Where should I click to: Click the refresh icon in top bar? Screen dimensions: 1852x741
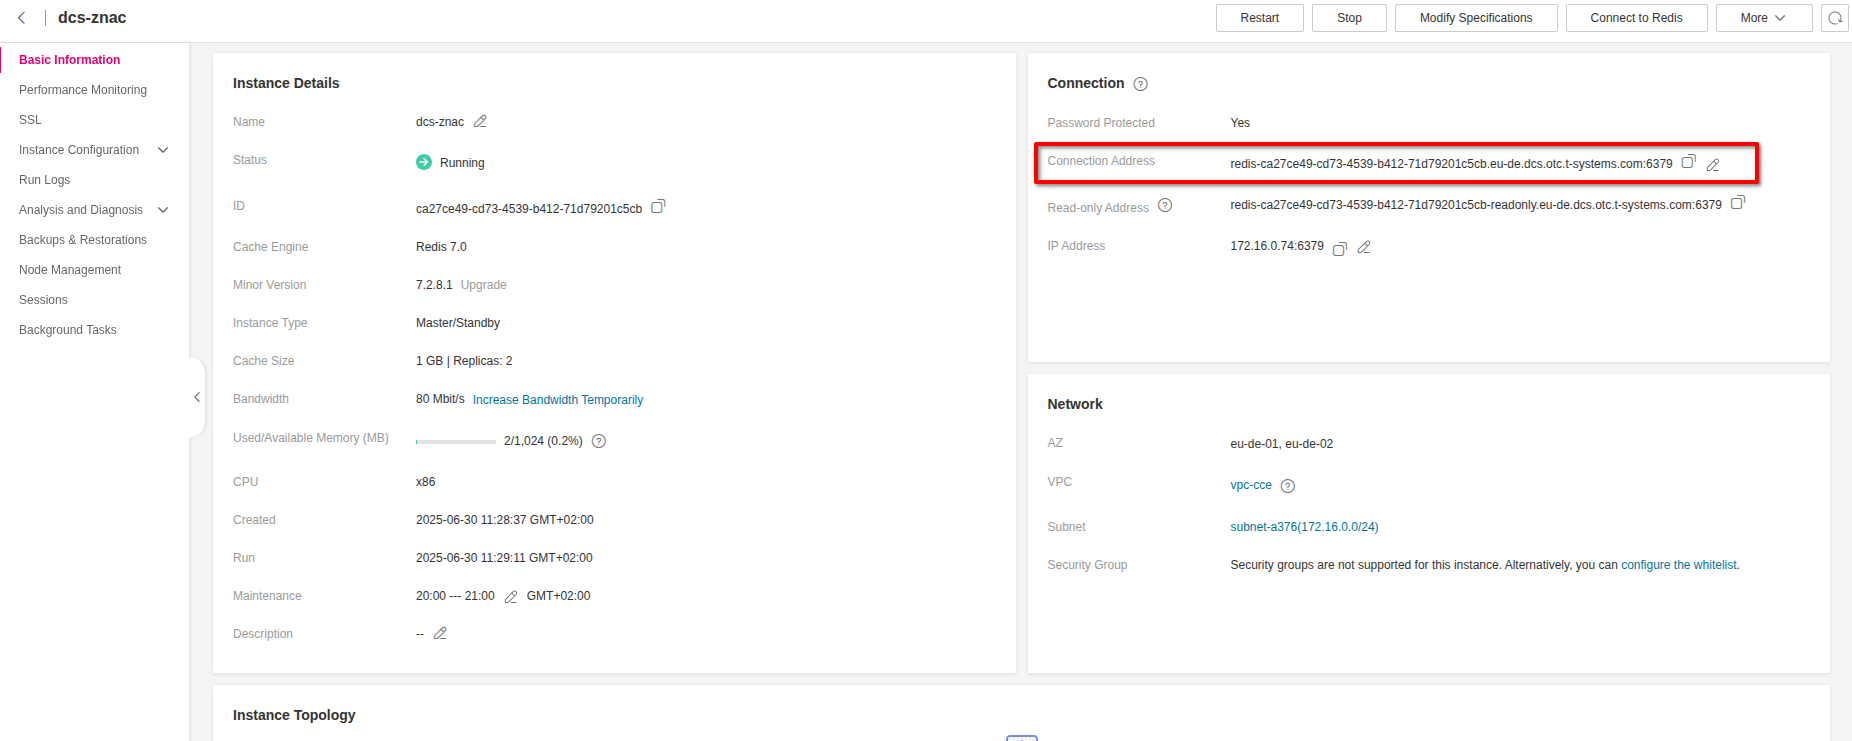point(1835,18)
